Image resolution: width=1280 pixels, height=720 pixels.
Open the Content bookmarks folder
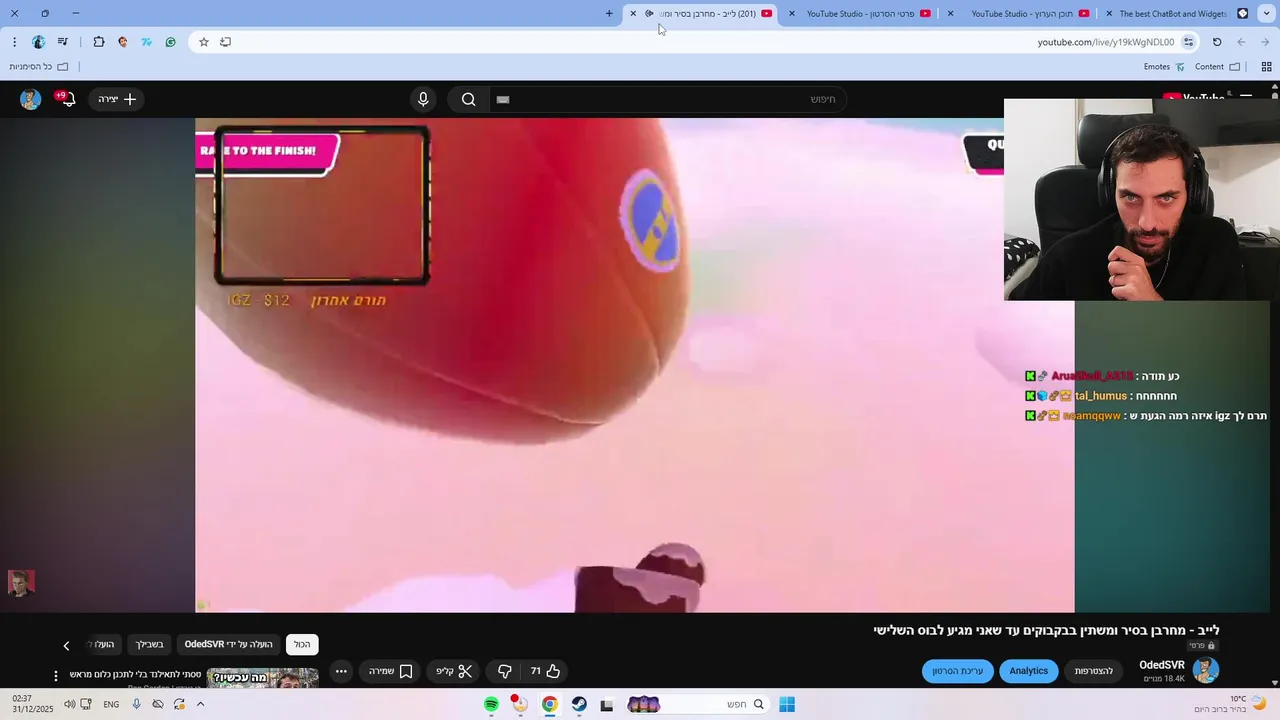pyautogui.click(x=1217, y=67)
